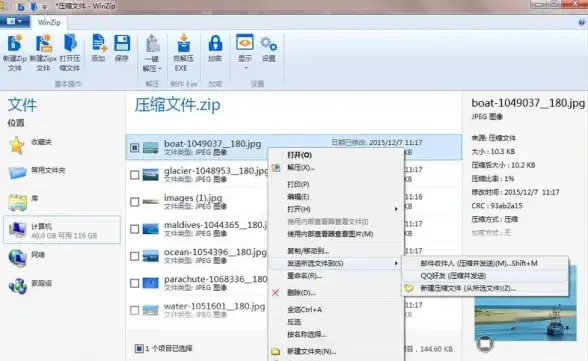Uncheck boat-1049037__180.jpg checkbox
This screenshot has width=588, height=361.
[135, 147]
